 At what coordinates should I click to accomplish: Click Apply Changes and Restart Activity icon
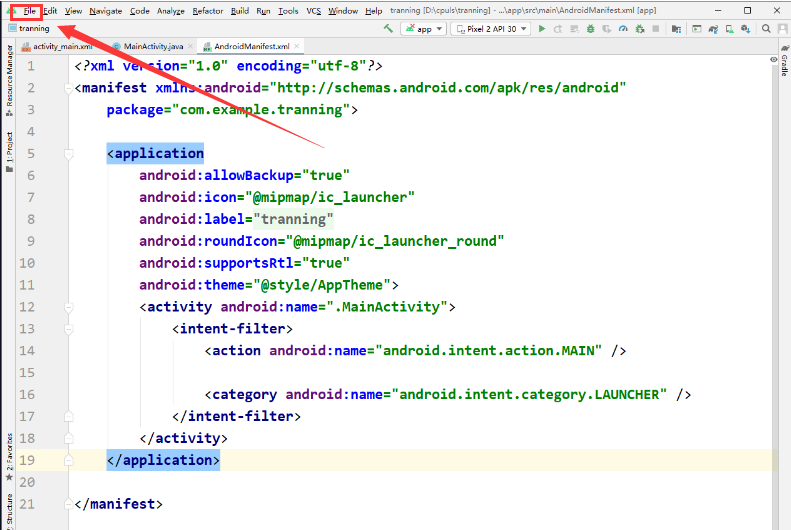point(558,29)
